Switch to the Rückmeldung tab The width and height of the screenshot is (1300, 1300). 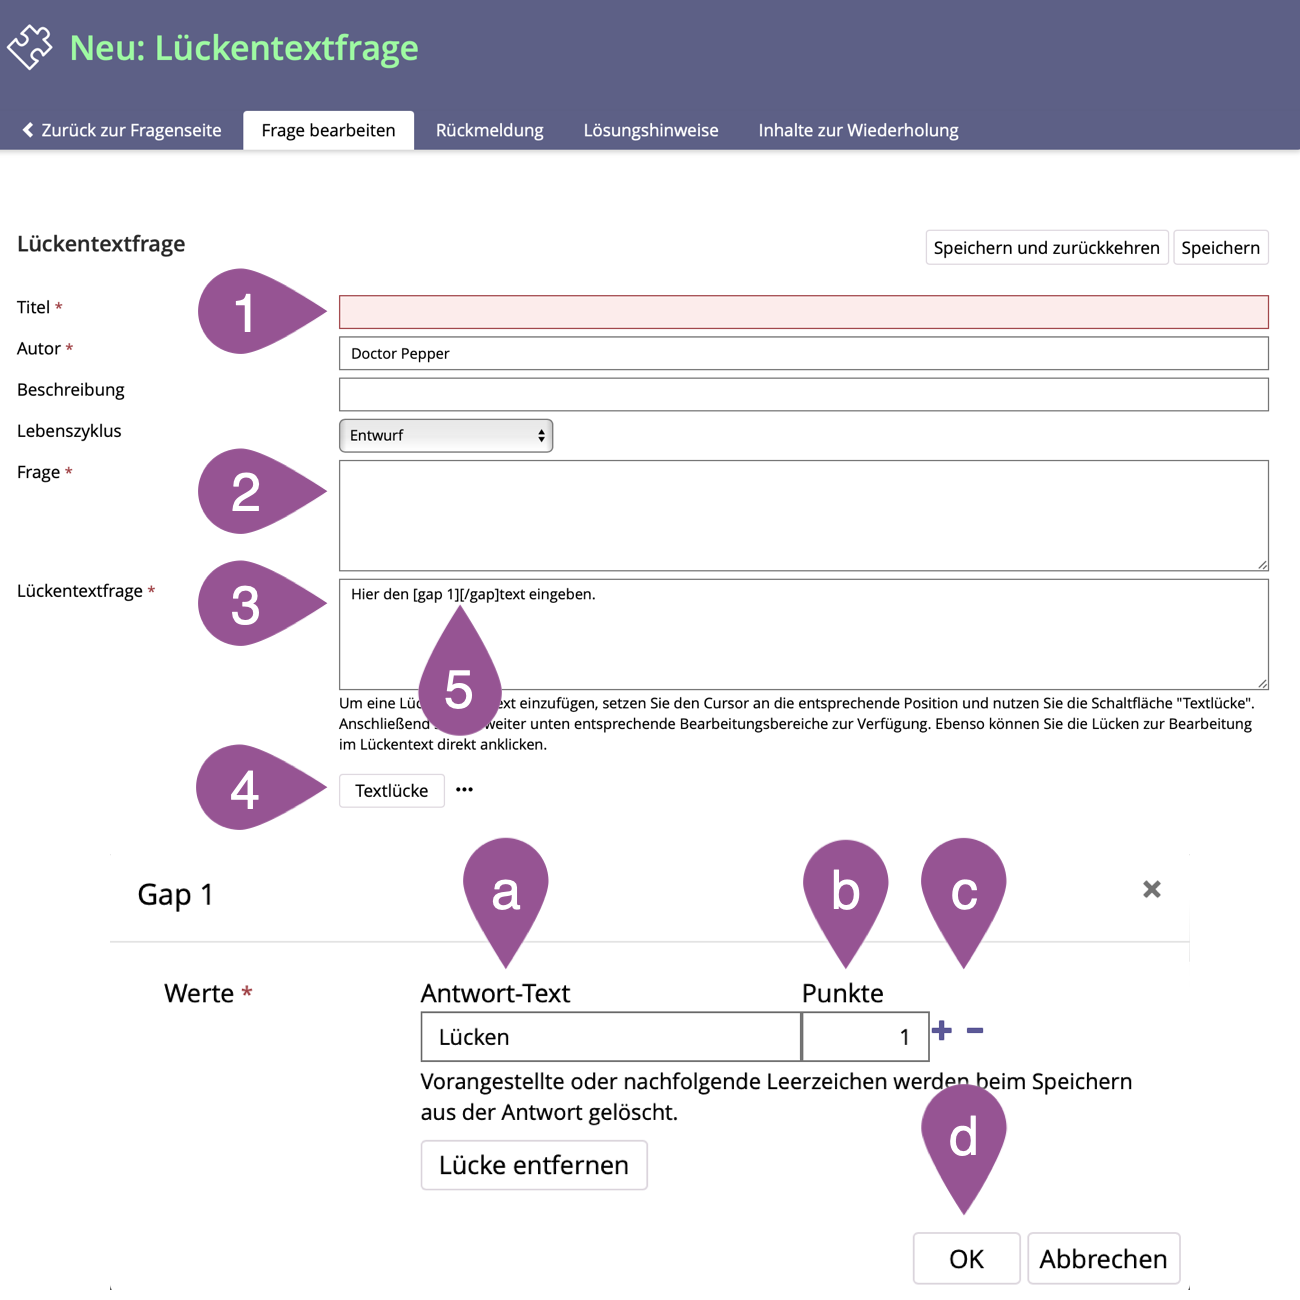tap(489, 130)
